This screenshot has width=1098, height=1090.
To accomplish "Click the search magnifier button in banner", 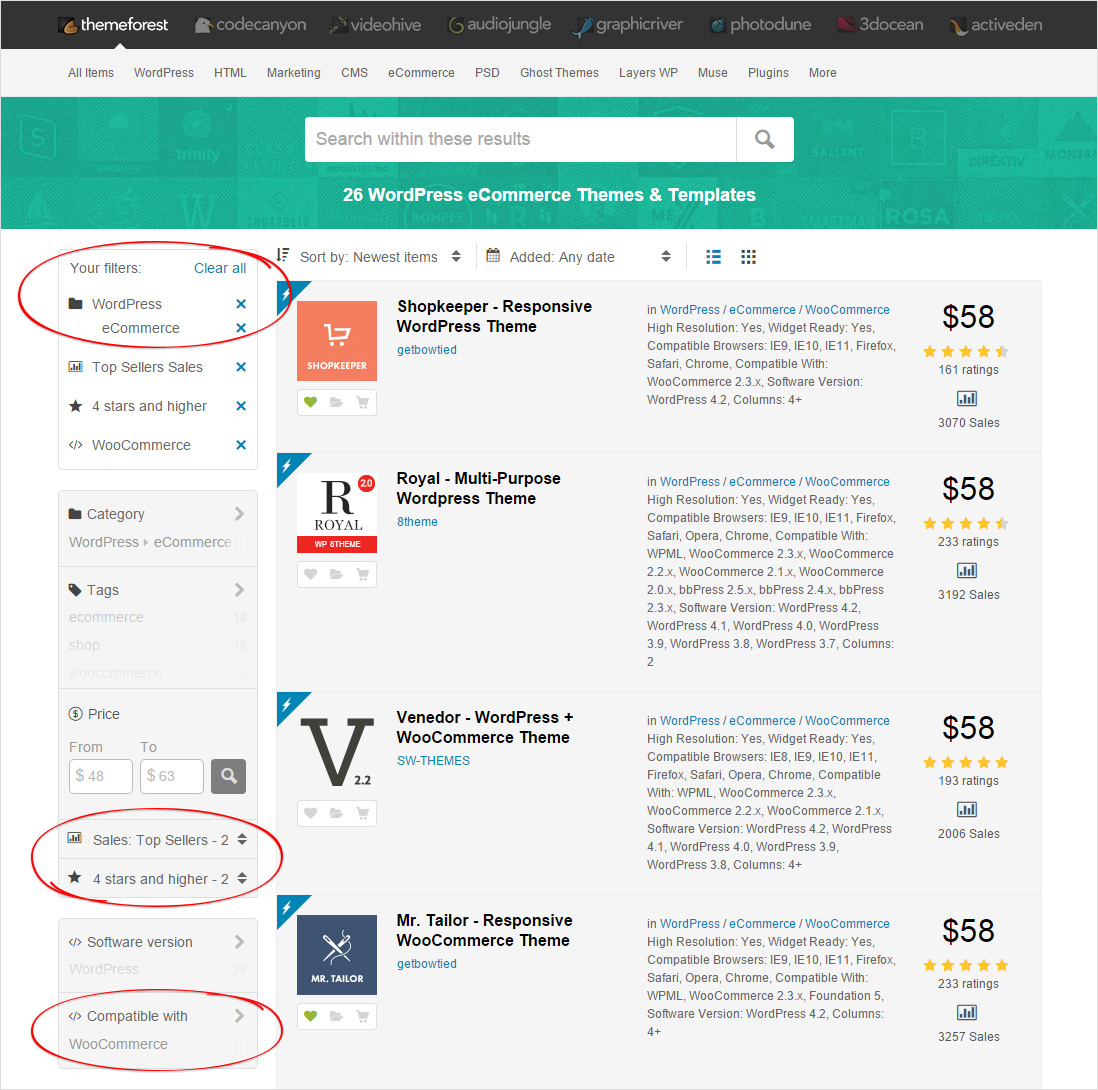I will [x=765, y=139].
